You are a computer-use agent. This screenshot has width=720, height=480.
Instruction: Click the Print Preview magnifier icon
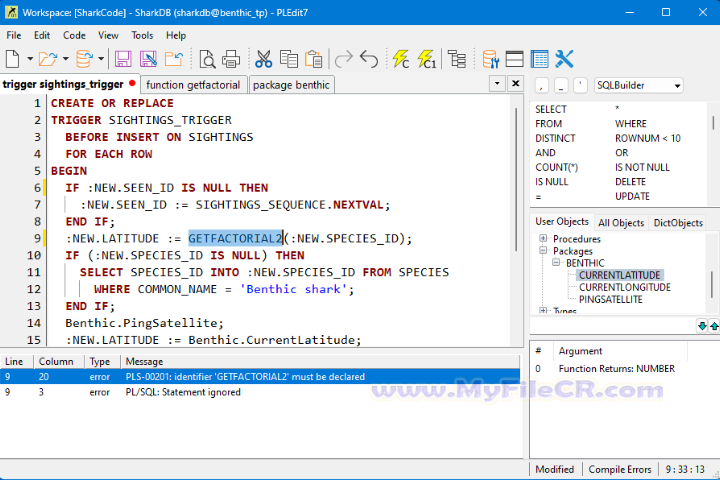tap(207, 59)
